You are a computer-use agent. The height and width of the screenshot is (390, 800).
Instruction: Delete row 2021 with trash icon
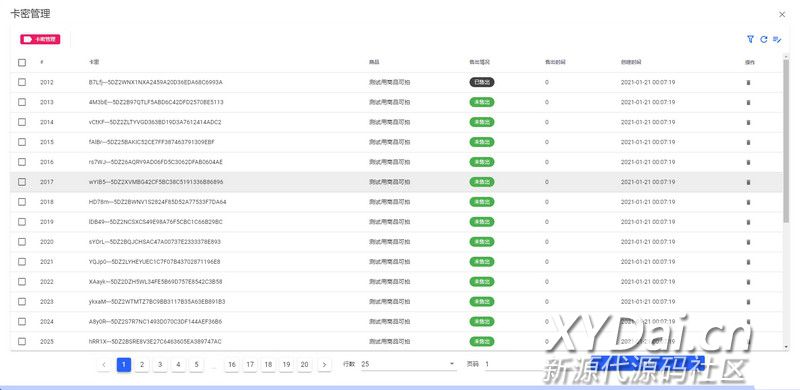pos(748,262)
